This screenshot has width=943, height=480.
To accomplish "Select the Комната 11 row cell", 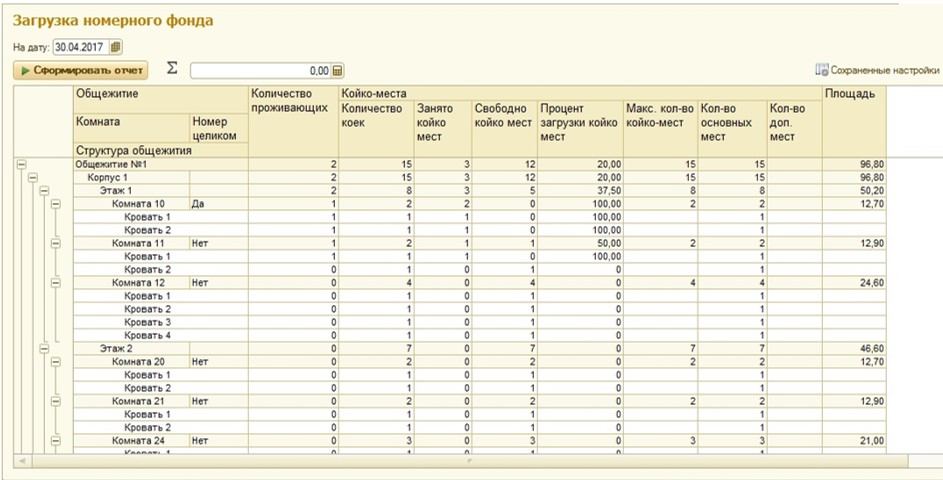I will tap(138, 243).
